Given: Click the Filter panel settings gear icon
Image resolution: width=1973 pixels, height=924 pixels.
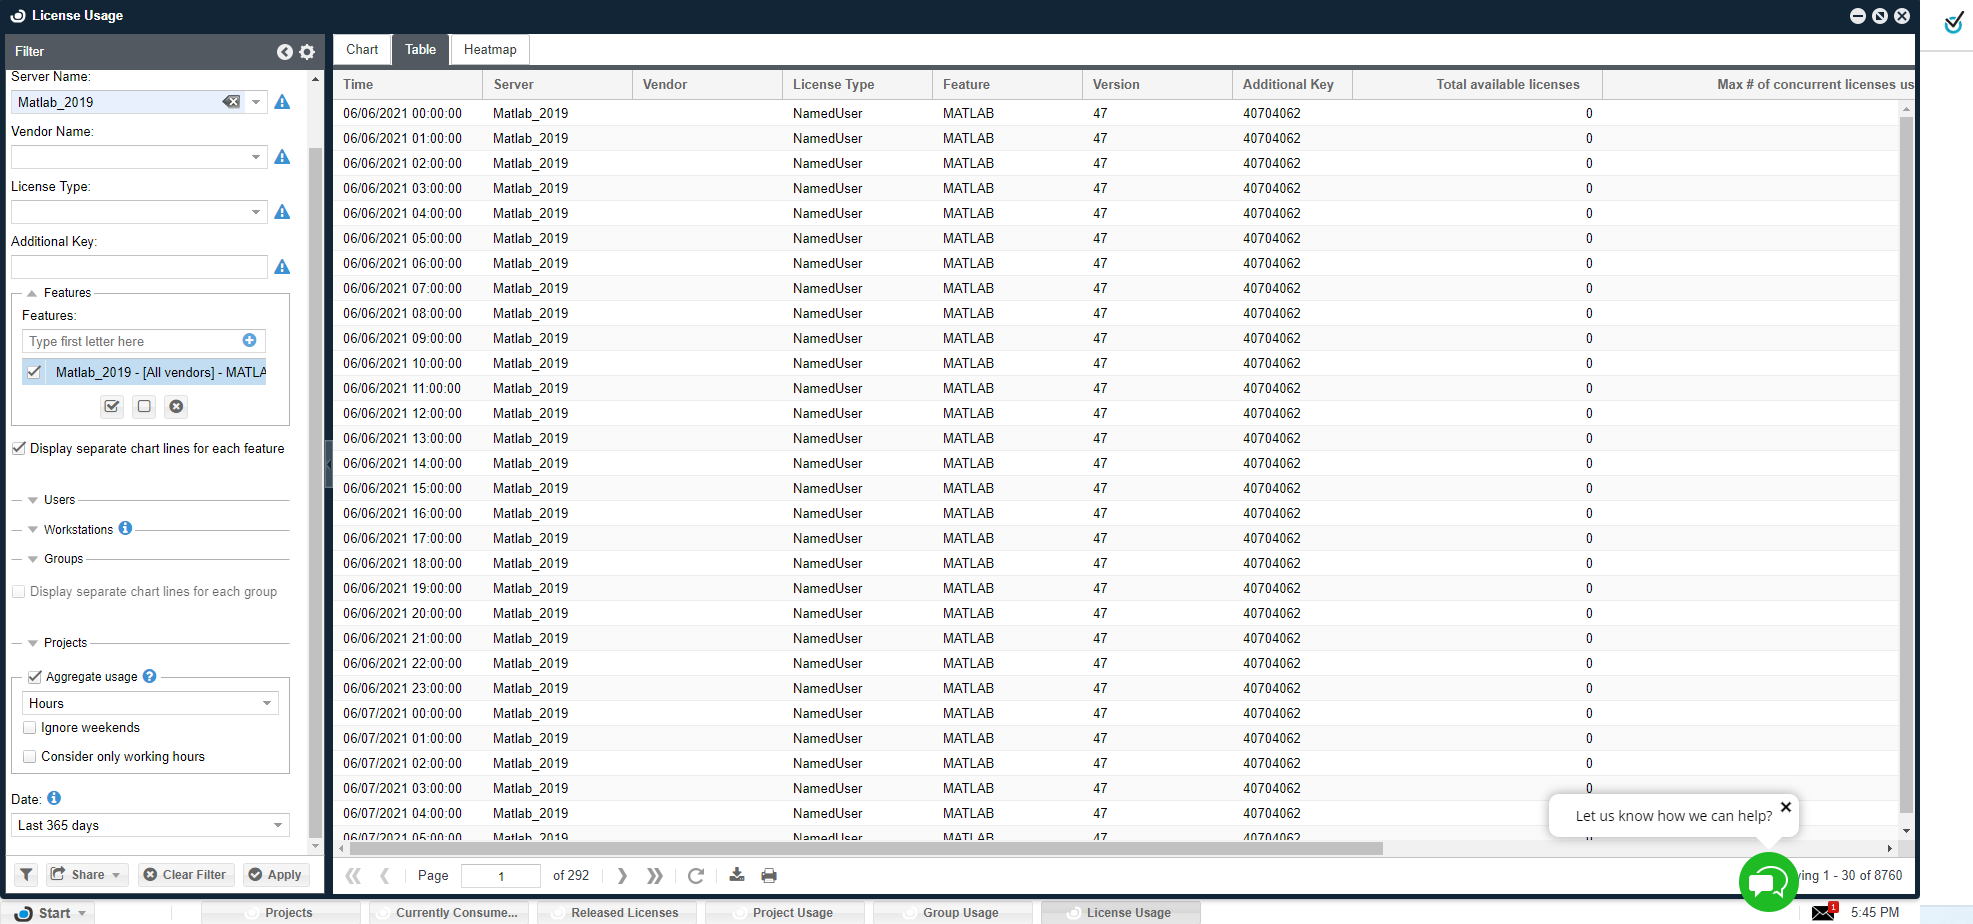Looking at the screenshot, I should click(x=307, y=52).
